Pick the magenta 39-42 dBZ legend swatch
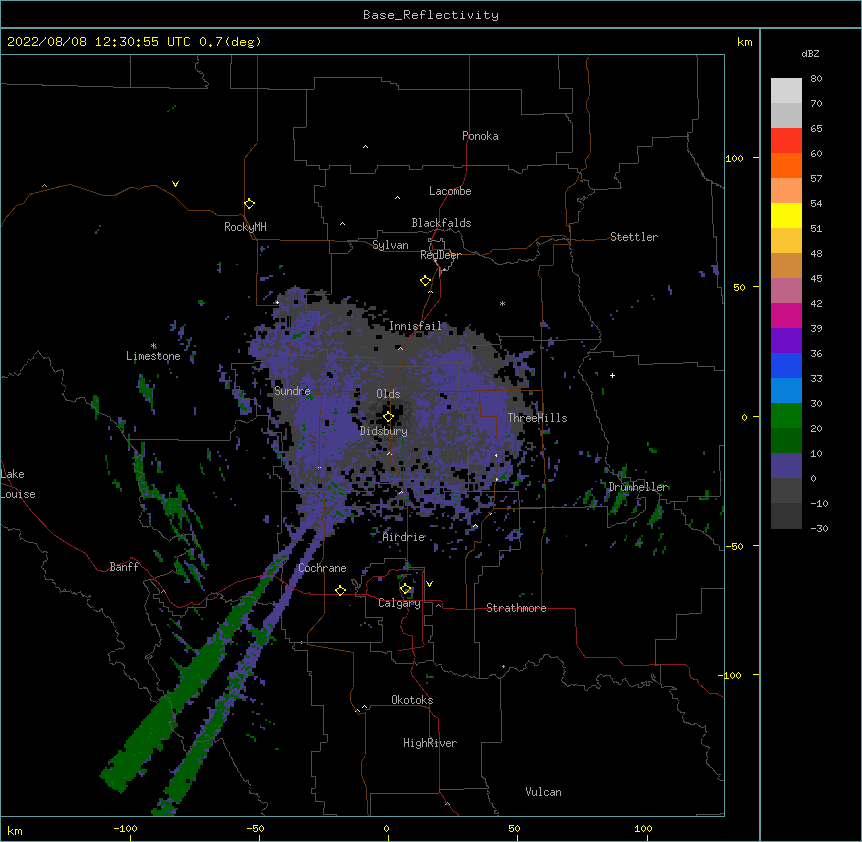The image size is (862, 842). (x=786, y=316)
